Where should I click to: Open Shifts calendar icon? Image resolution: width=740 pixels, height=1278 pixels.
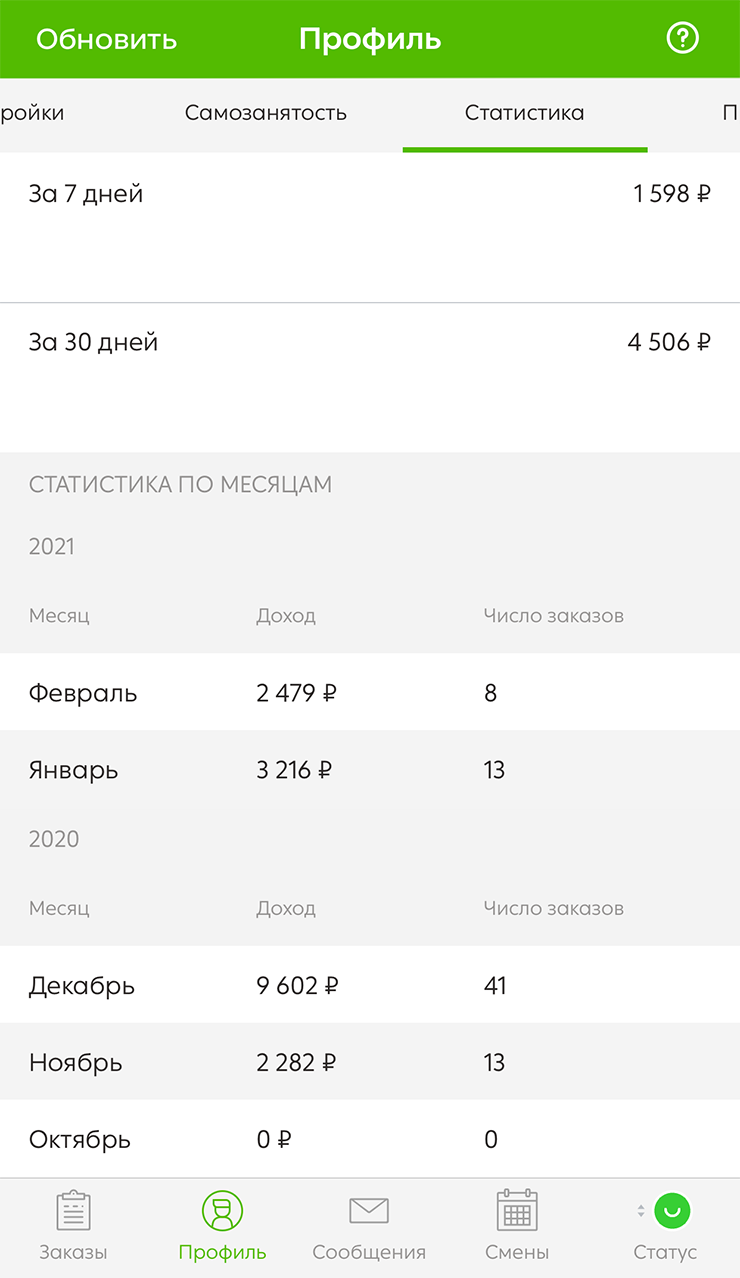[517, 1211]
